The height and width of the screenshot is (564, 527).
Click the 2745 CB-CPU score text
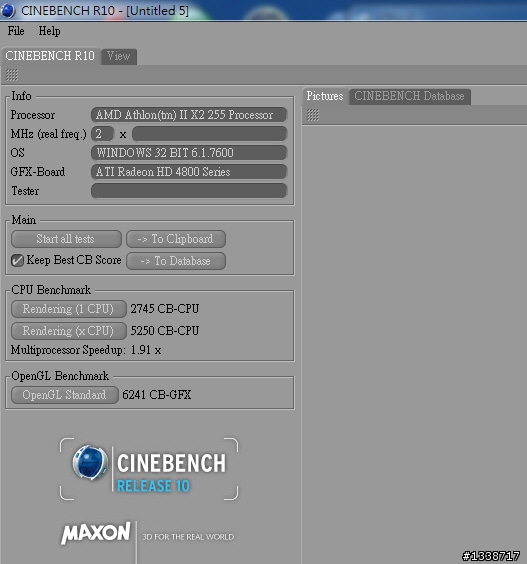pos(165,309)
